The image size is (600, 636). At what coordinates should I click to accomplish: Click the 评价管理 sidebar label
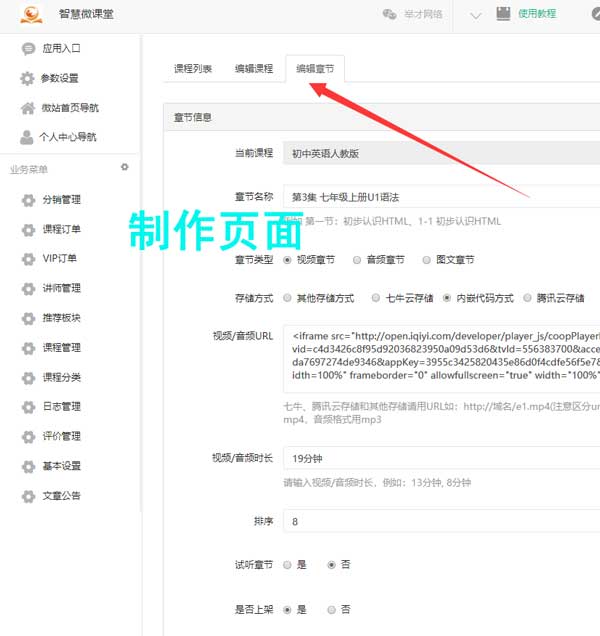click(x=62, y=436)
